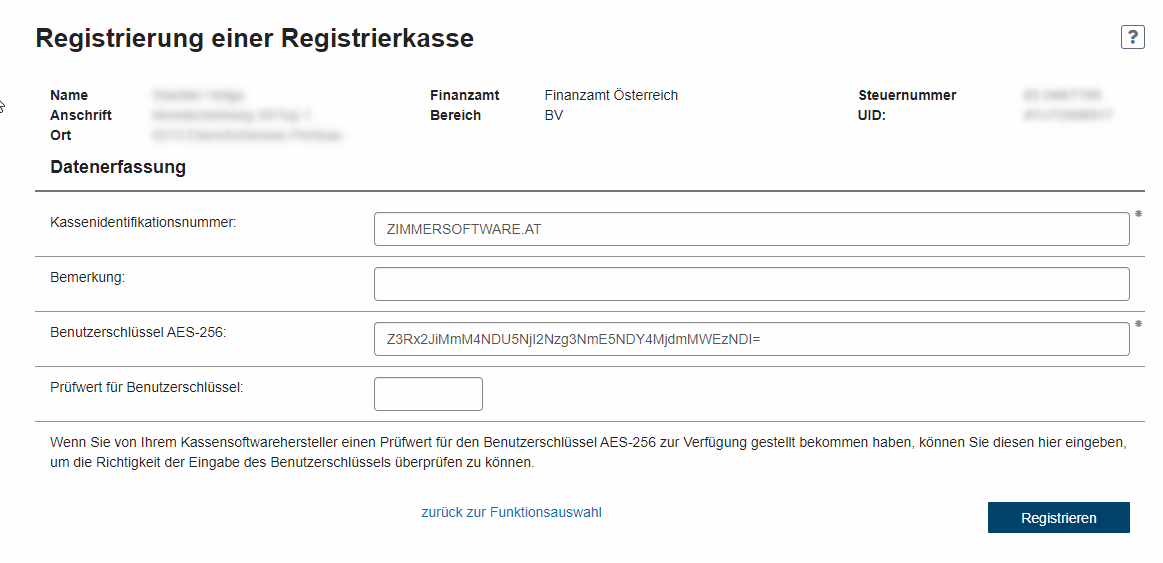Follow the zurück zur Funktionsauswahl link
This screenshot has width=1163, height=563.
(511, 512)
